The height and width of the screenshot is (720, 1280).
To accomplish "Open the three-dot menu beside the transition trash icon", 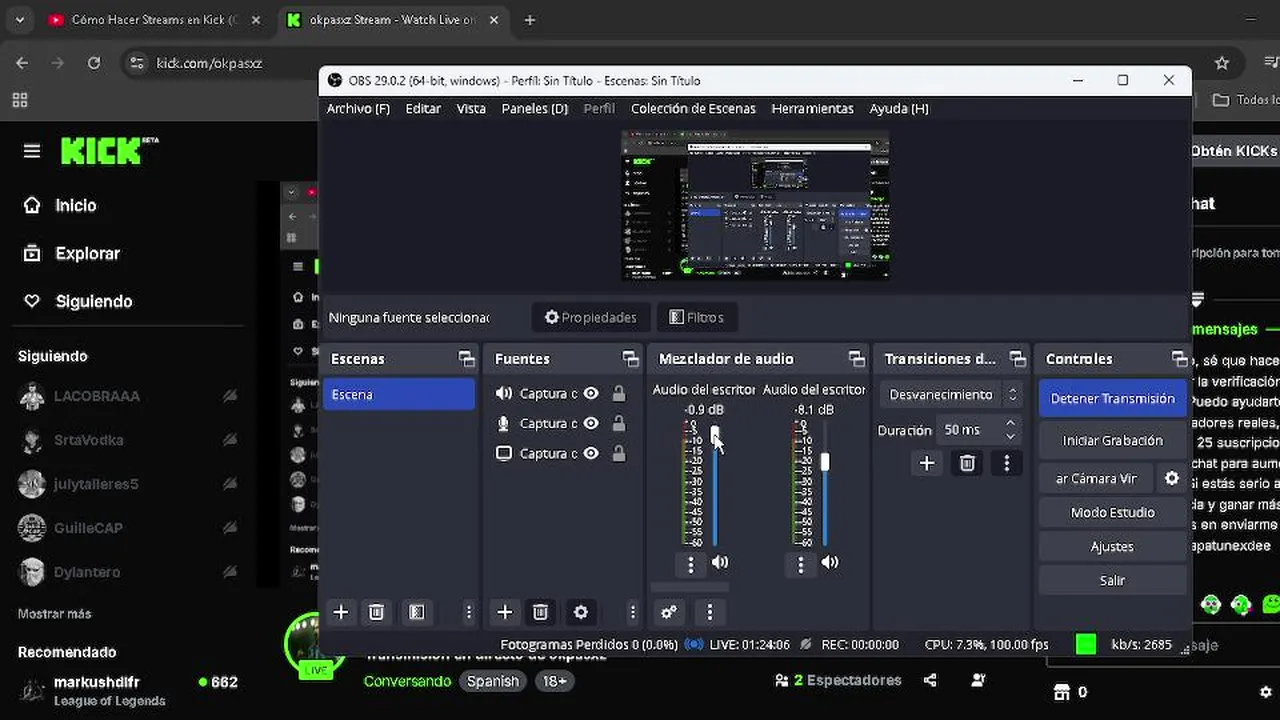I will click(1007, 463).
